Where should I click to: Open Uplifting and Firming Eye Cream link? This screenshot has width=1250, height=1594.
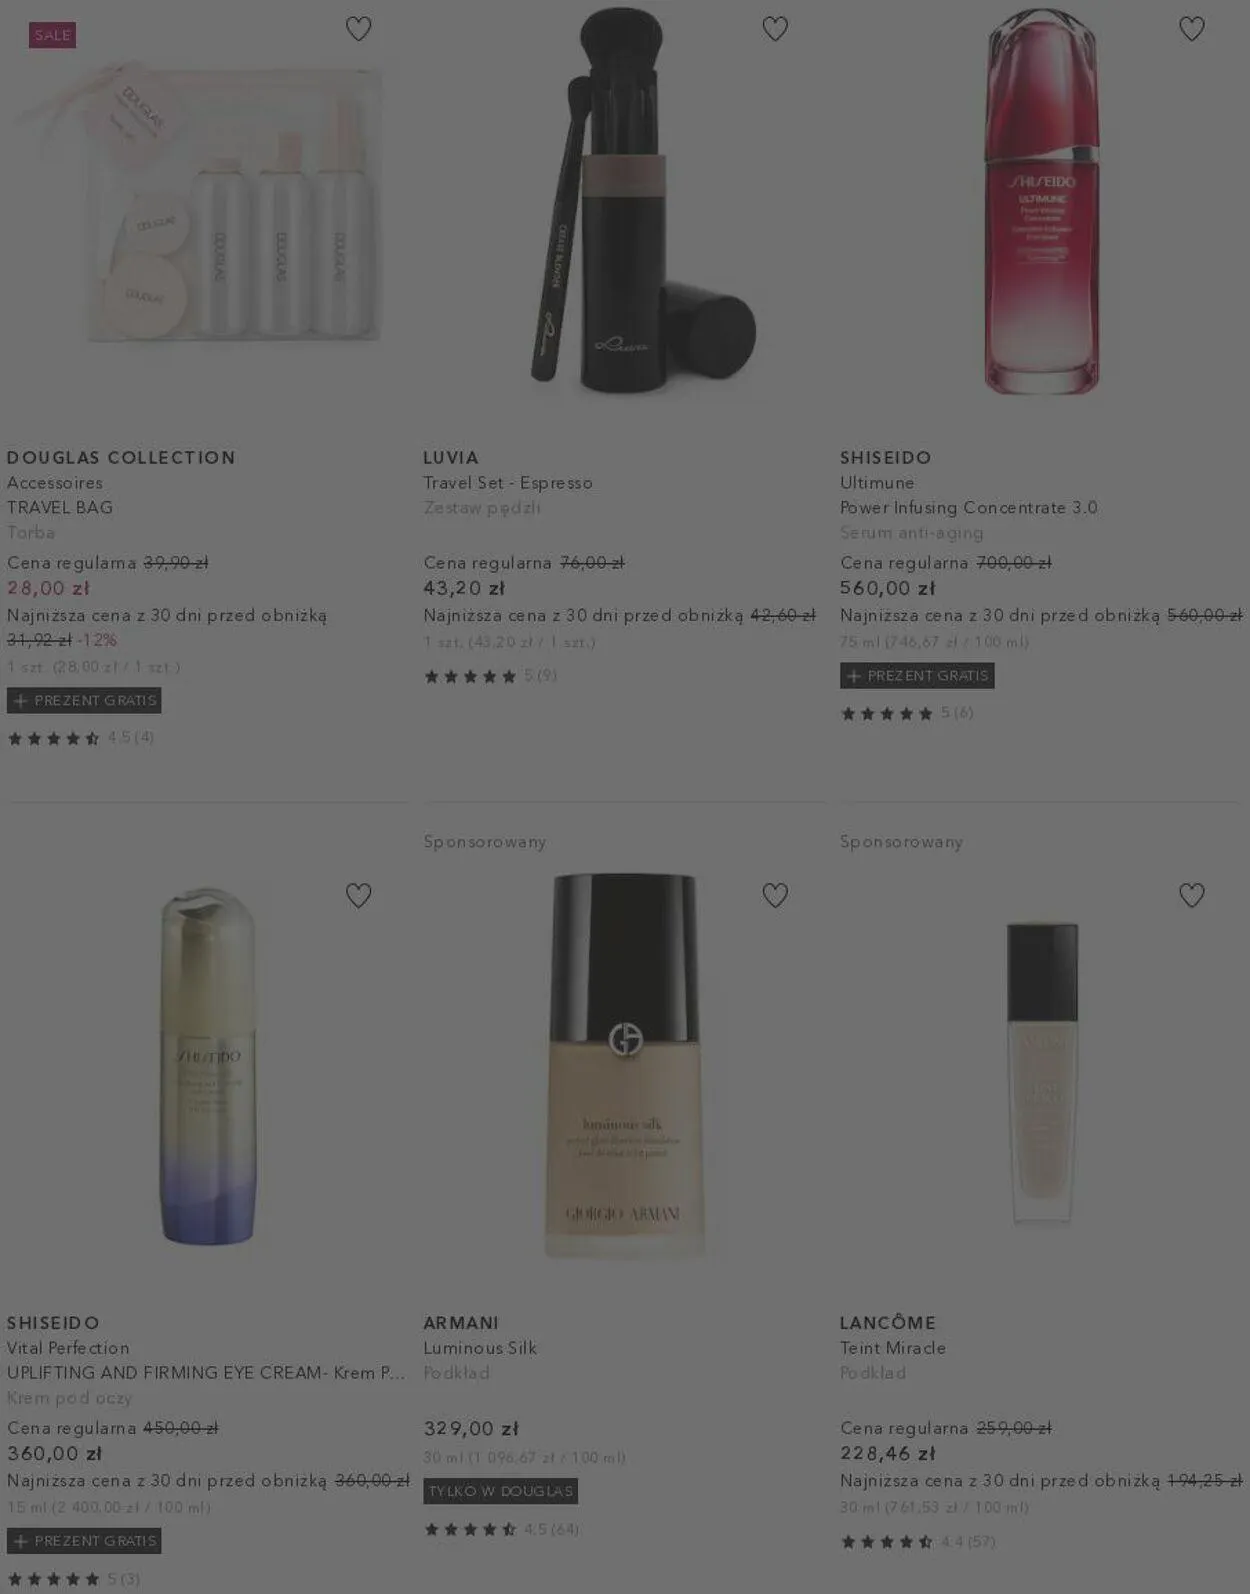(206, 1373)
